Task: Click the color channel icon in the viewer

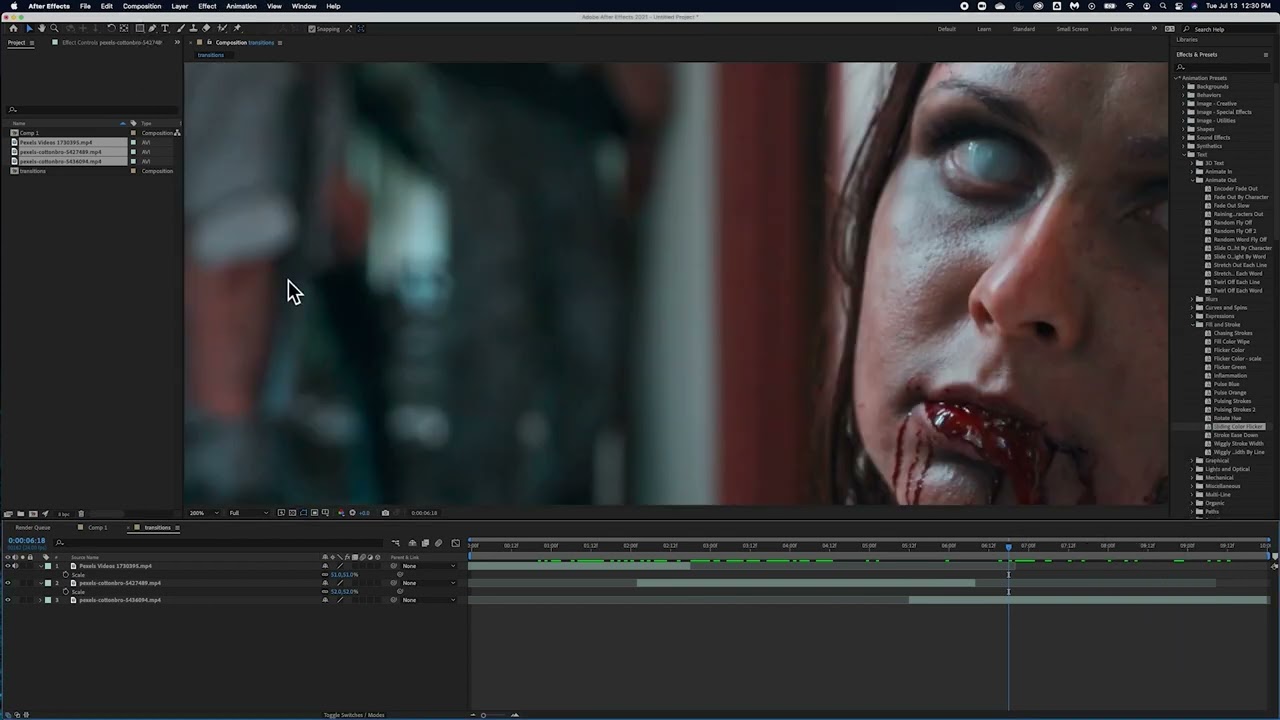Action: [x=341, y=513]
